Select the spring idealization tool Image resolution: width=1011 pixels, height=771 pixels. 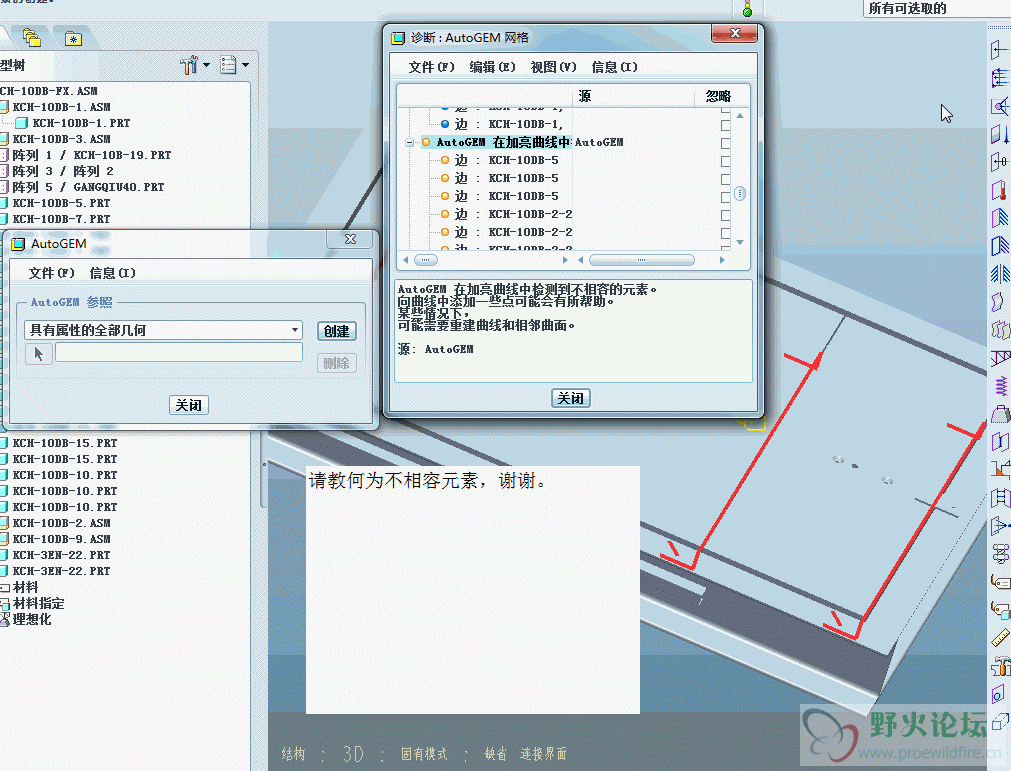point(999,386)
